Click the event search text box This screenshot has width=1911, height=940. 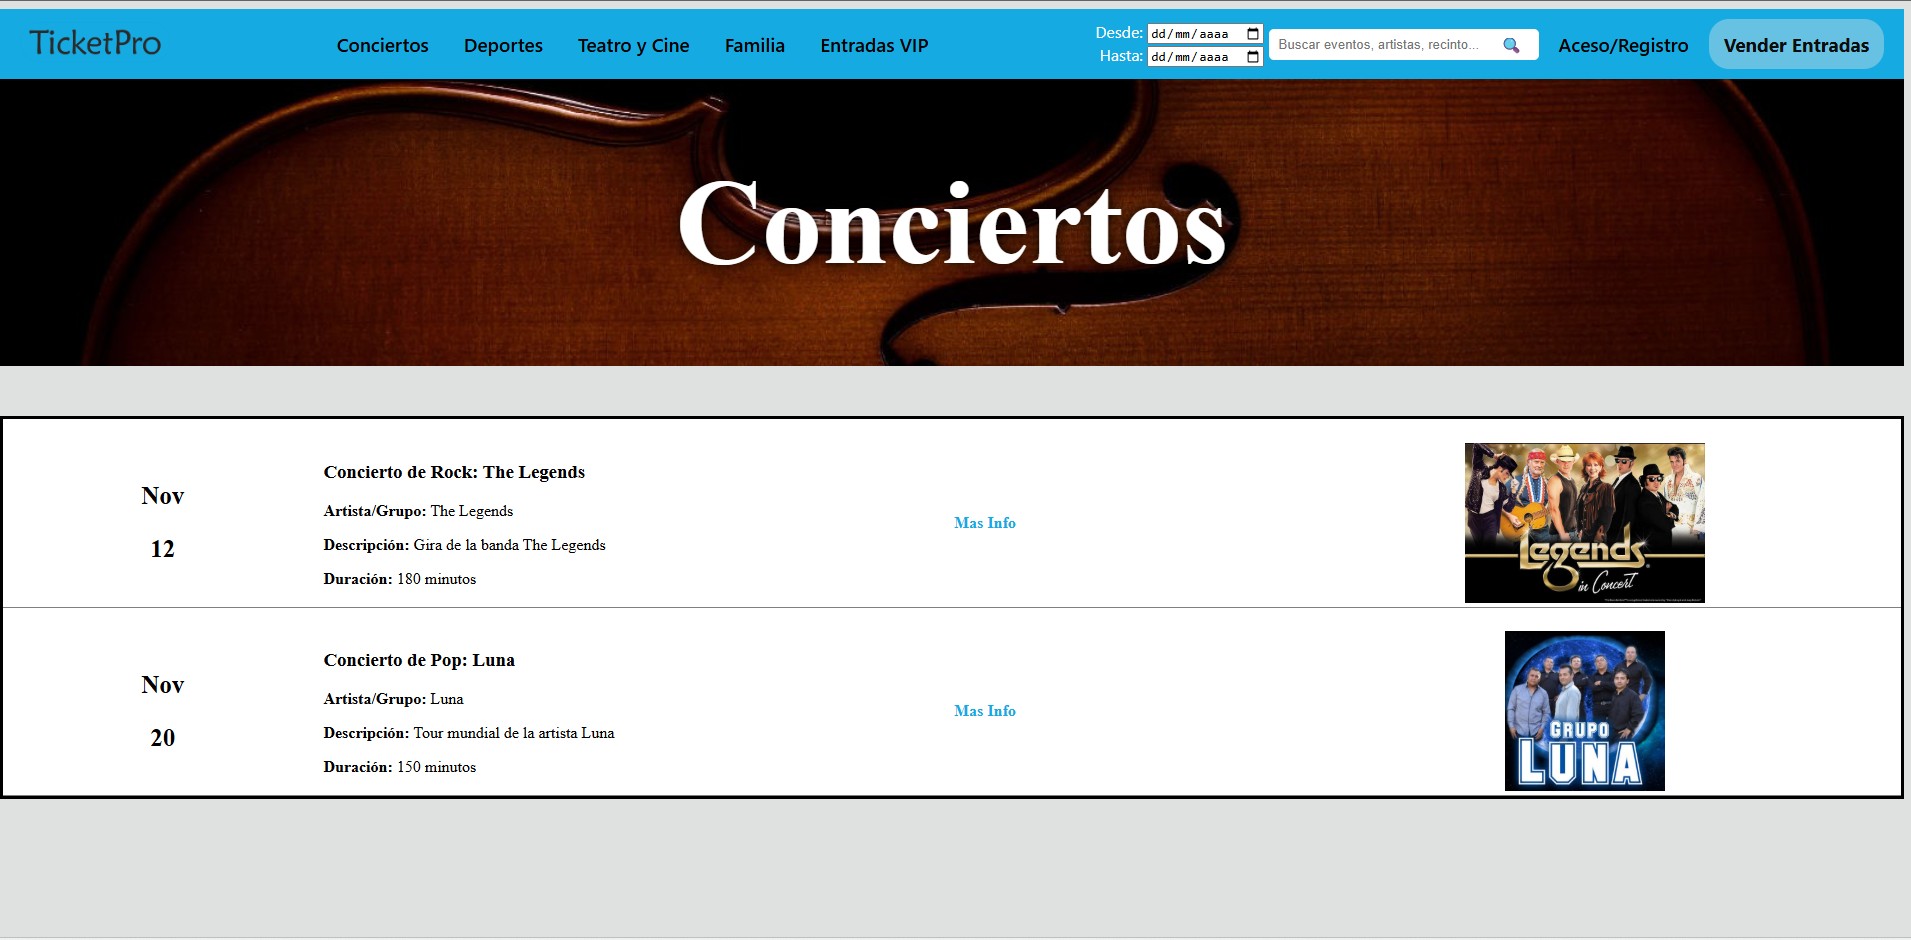(1380, 45)
